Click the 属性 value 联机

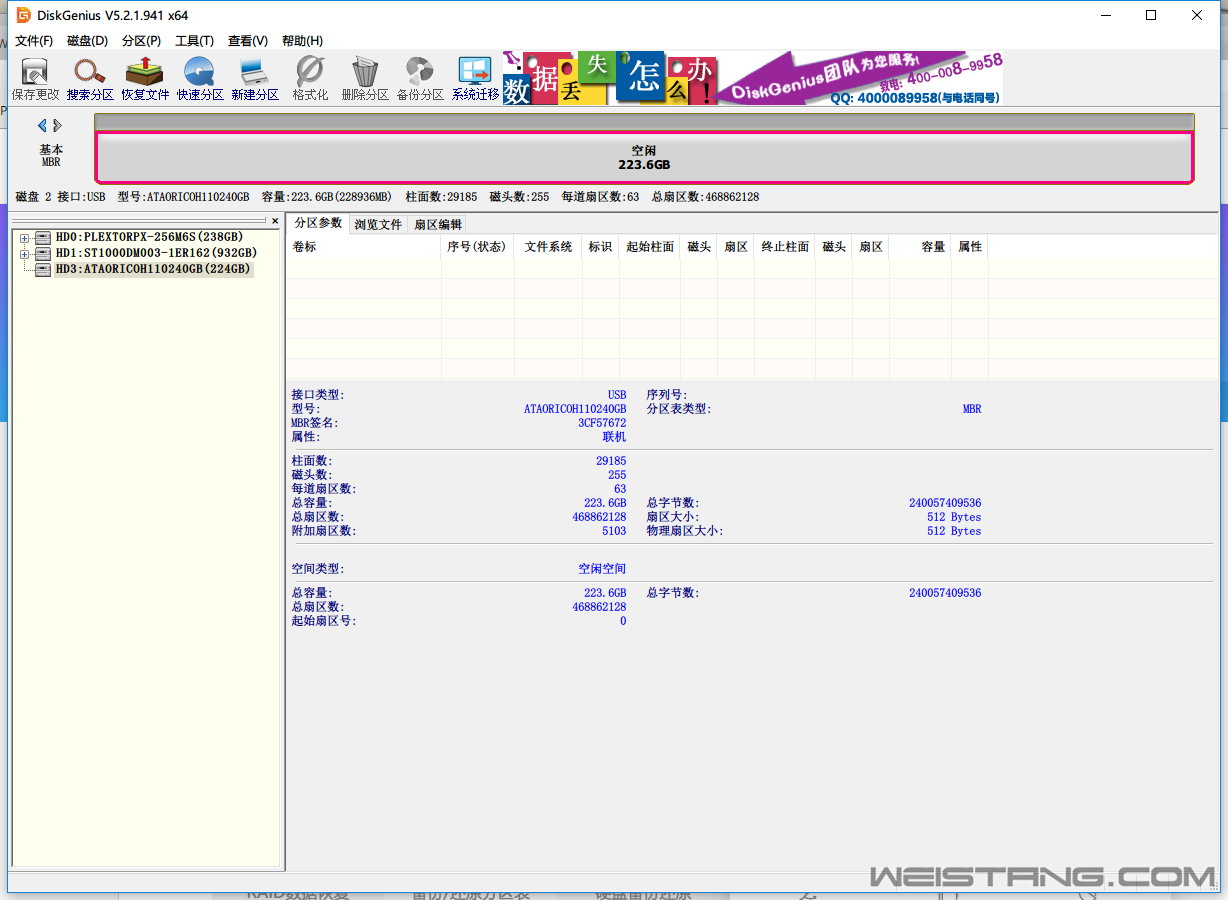614,437
